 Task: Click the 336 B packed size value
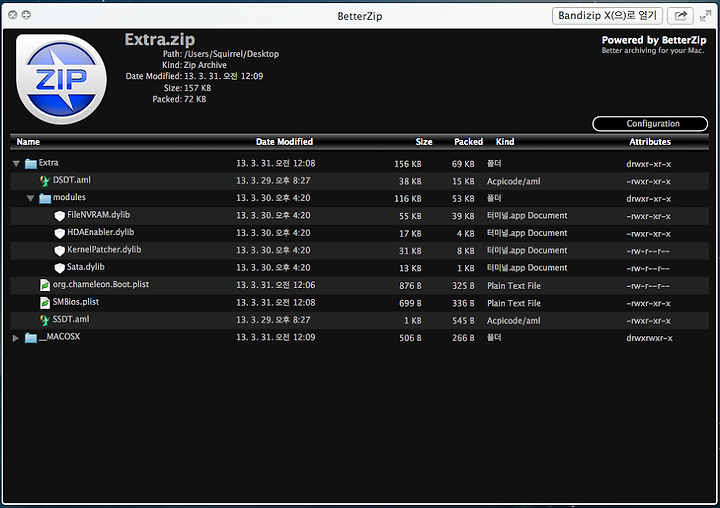(463, 304)
